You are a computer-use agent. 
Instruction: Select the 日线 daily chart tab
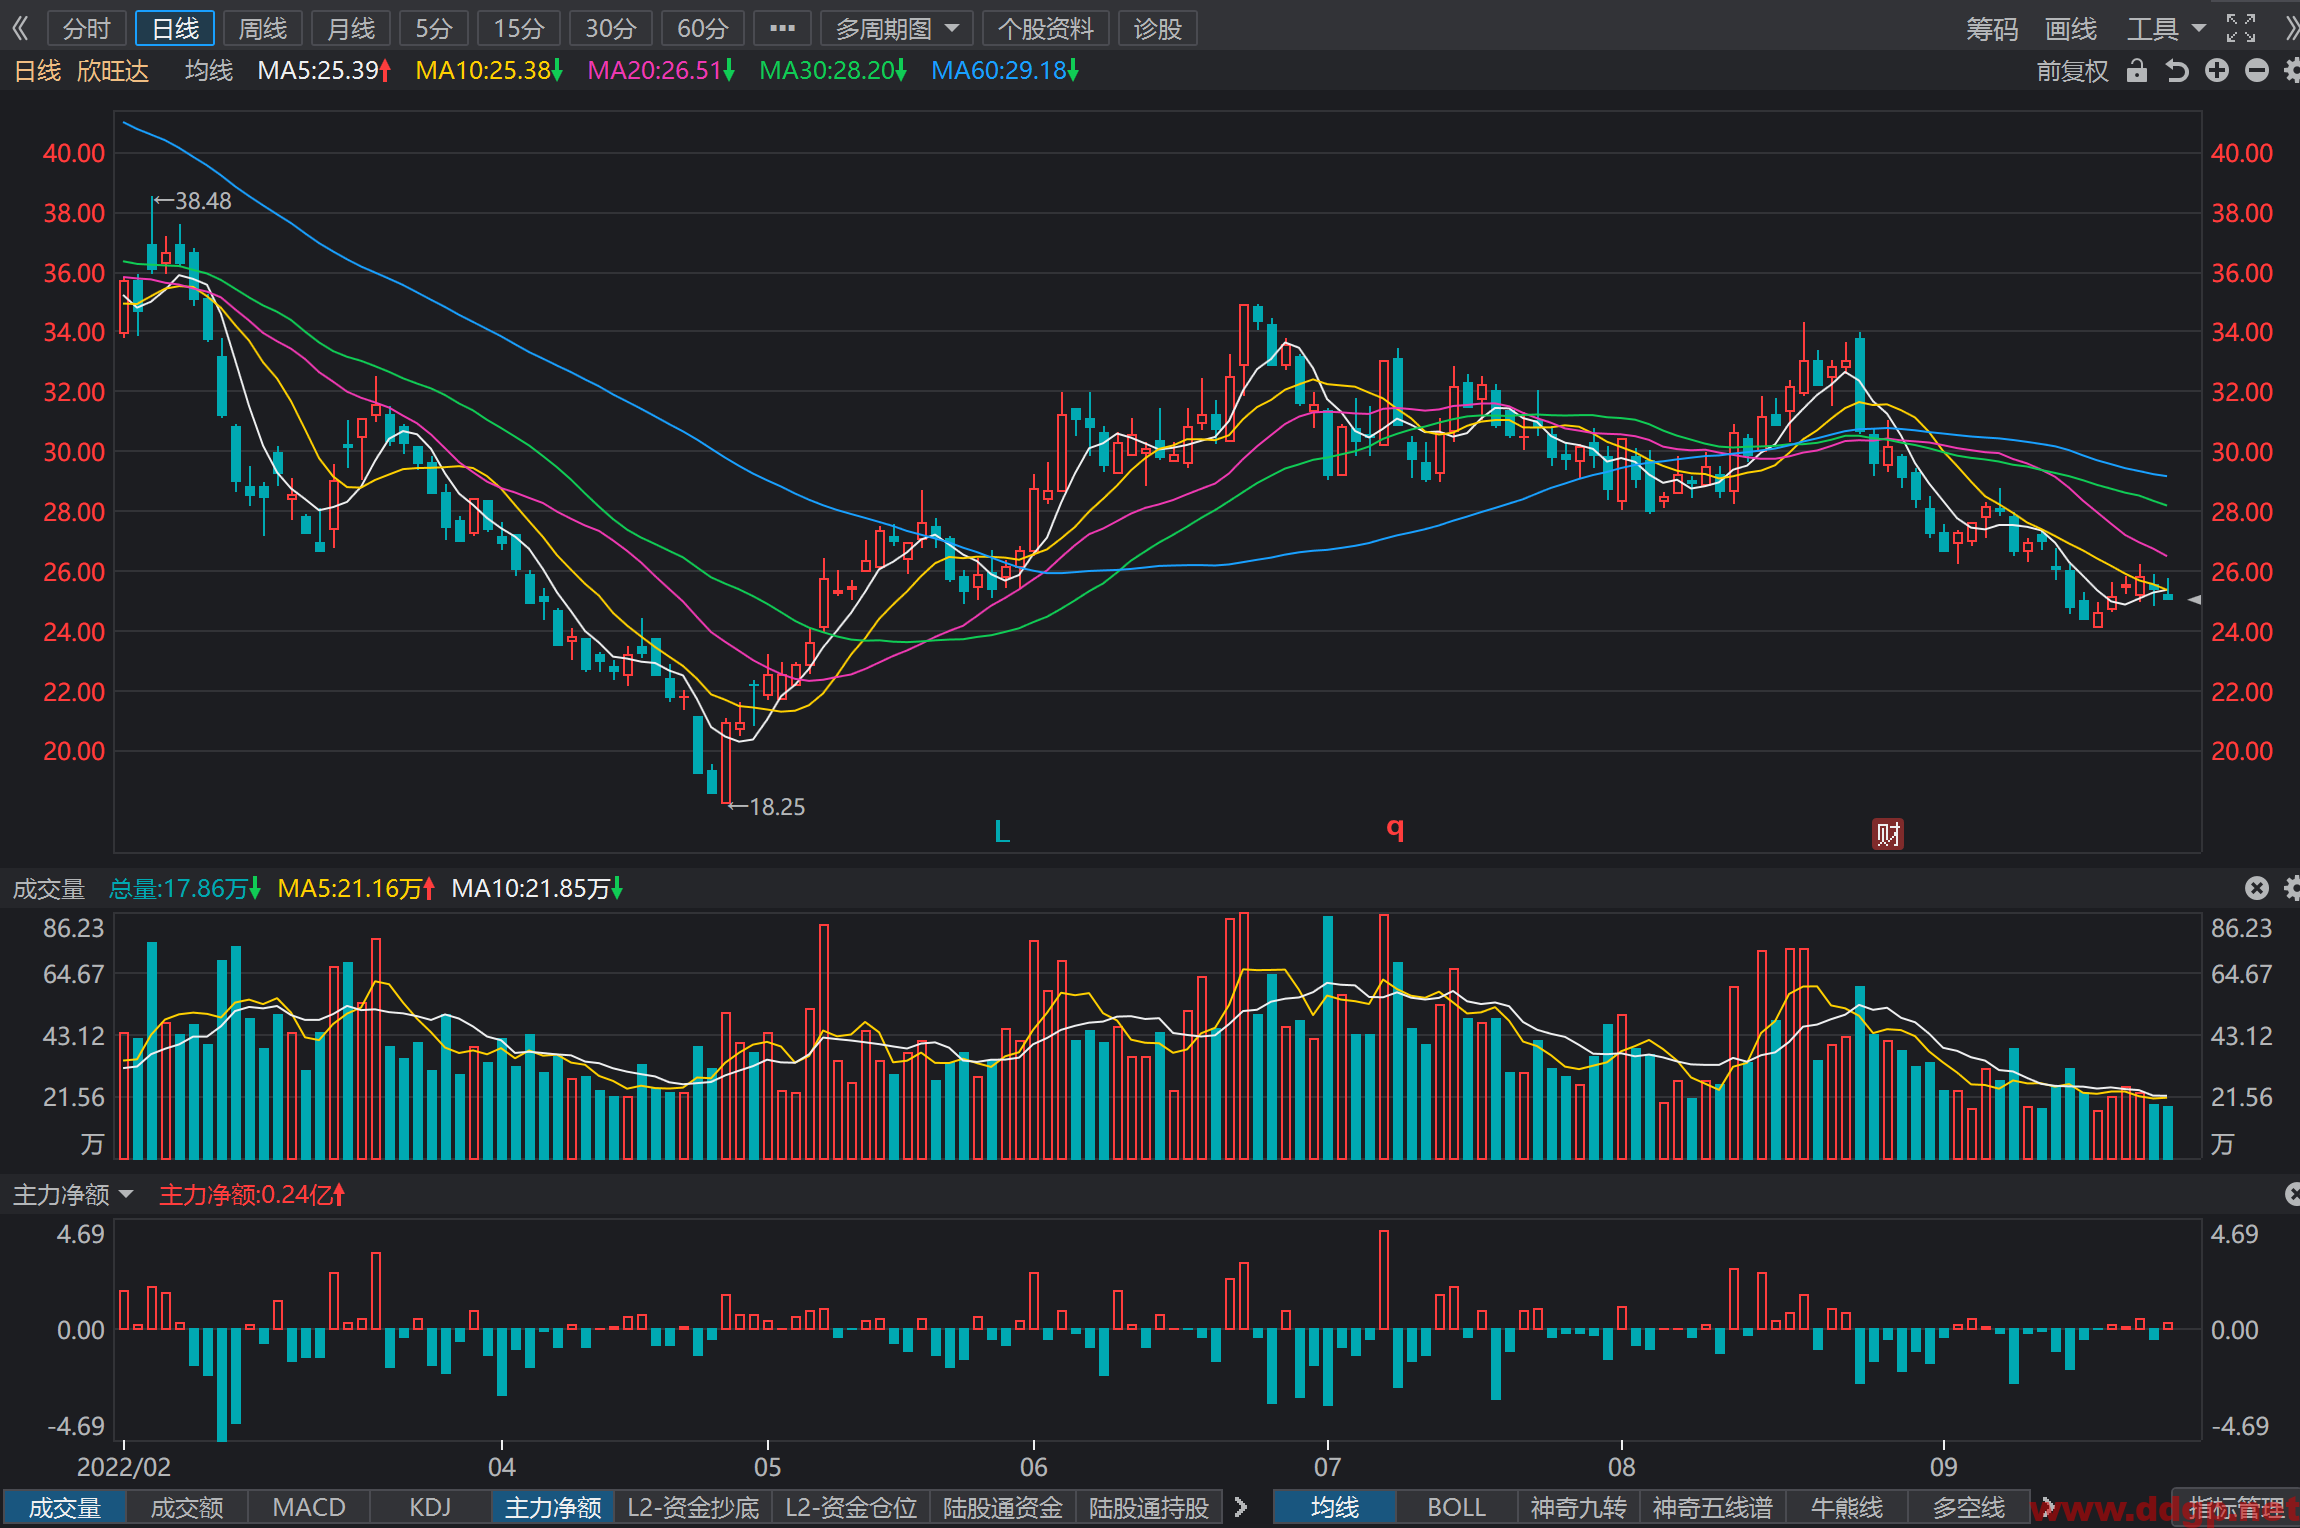(x=175, y=28)
